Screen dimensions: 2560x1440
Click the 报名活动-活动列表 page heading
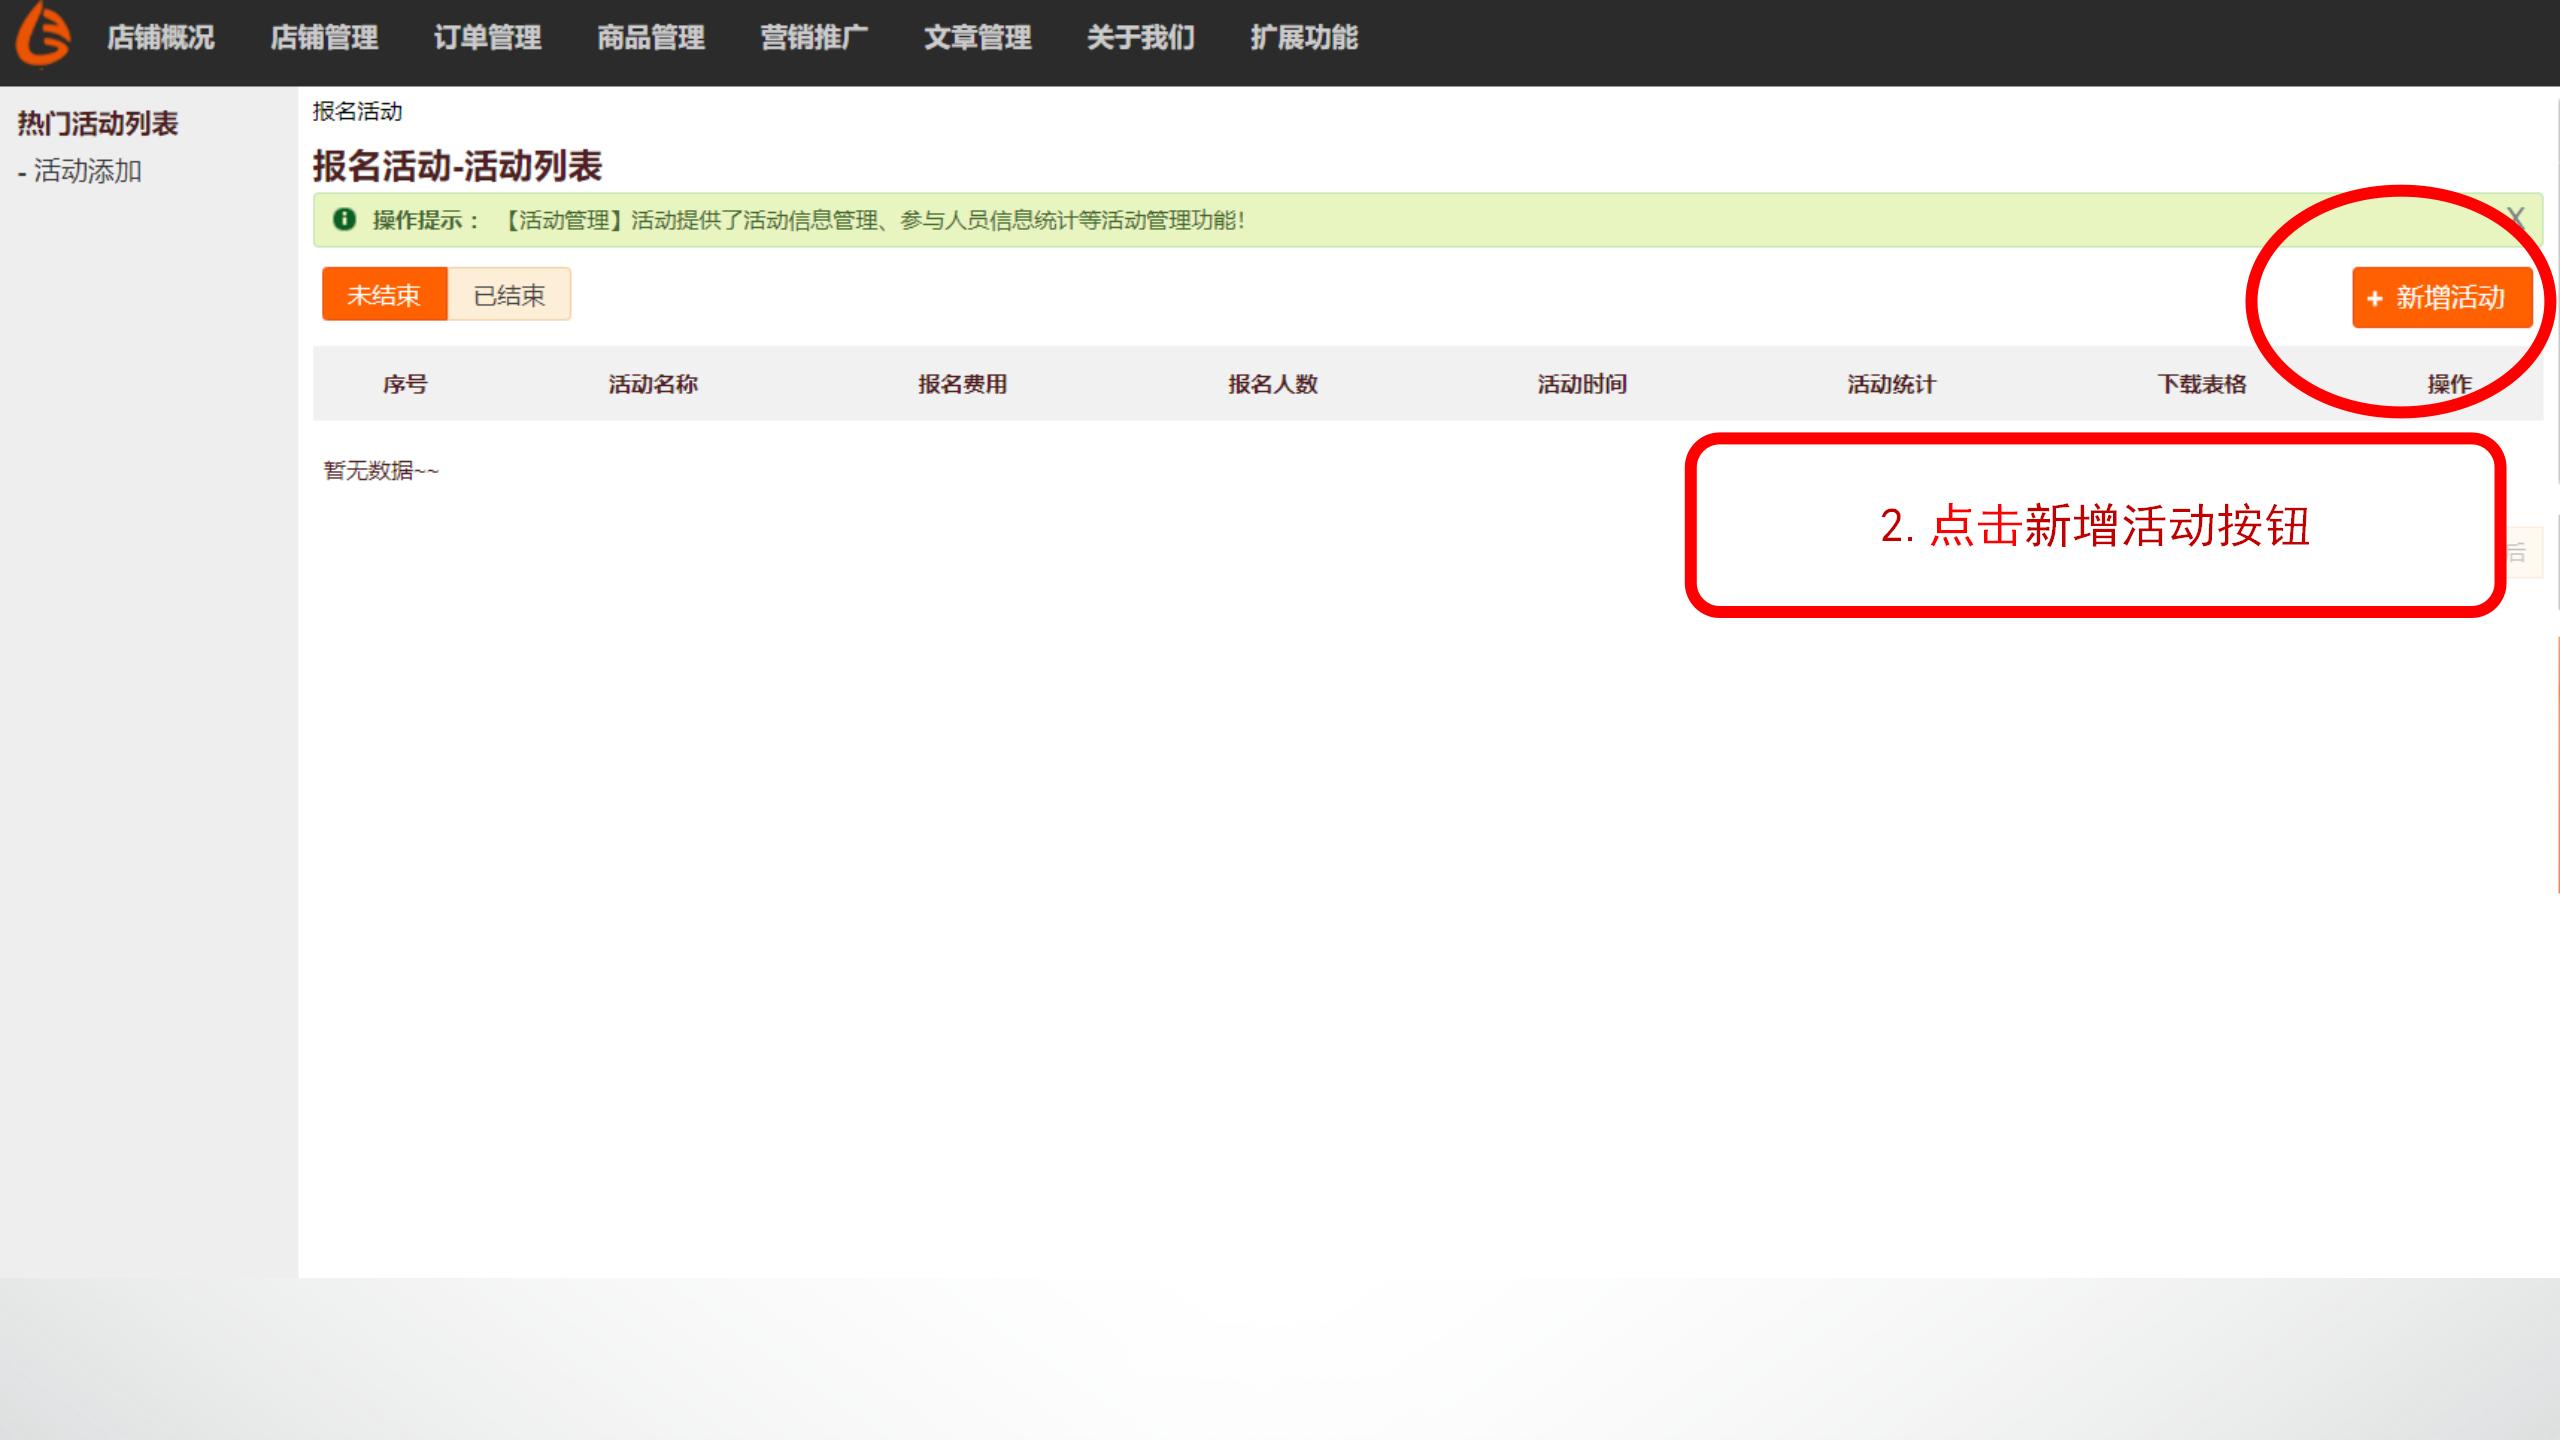coord(457,166)
